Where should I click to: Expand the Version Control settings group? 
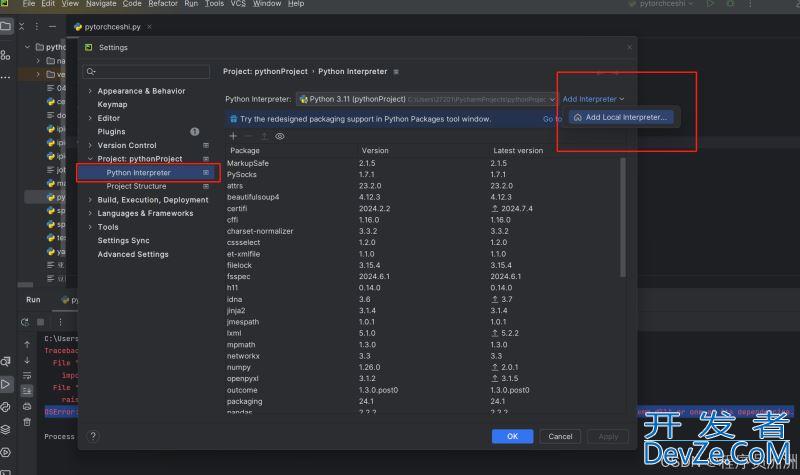click(x=90, y=145)
